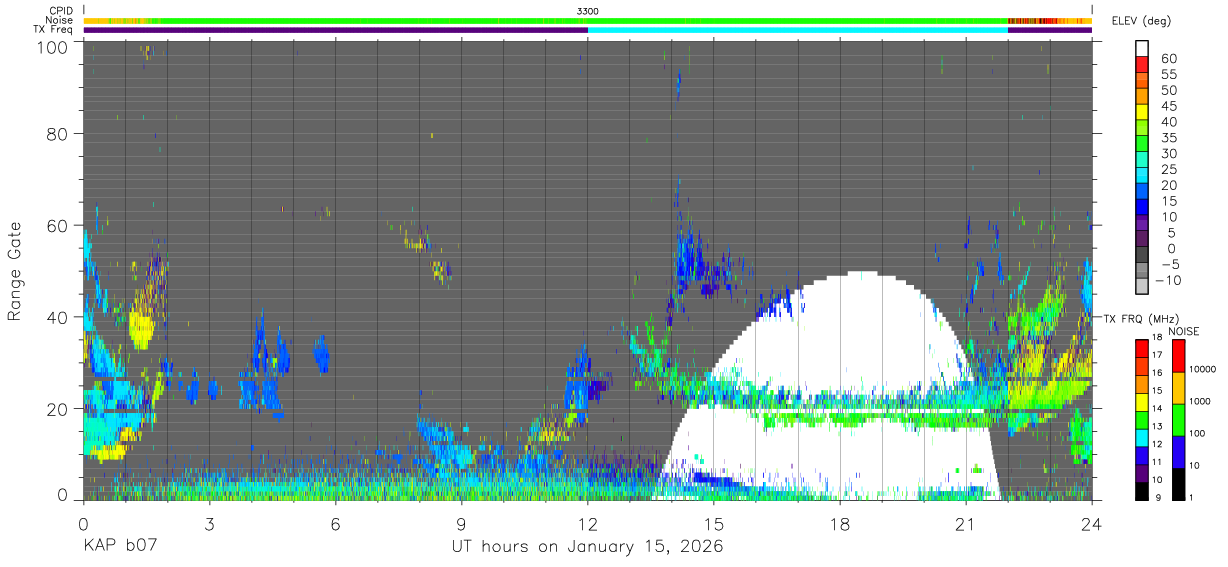Screen dimensions: 1228x567
Task: Click the orange NOISE swatch between 1000 and 10000
Action: pyautogui.click(x=1178, y=386)
